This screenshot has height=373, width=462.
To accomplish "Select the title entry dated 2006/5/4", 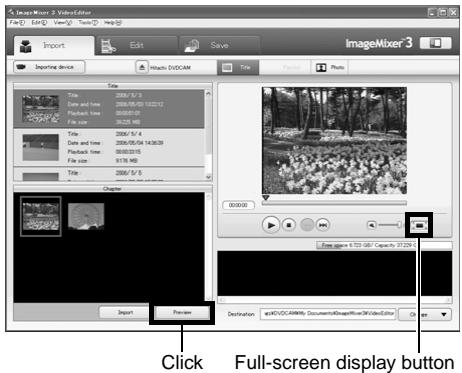I will pos(109,147).
